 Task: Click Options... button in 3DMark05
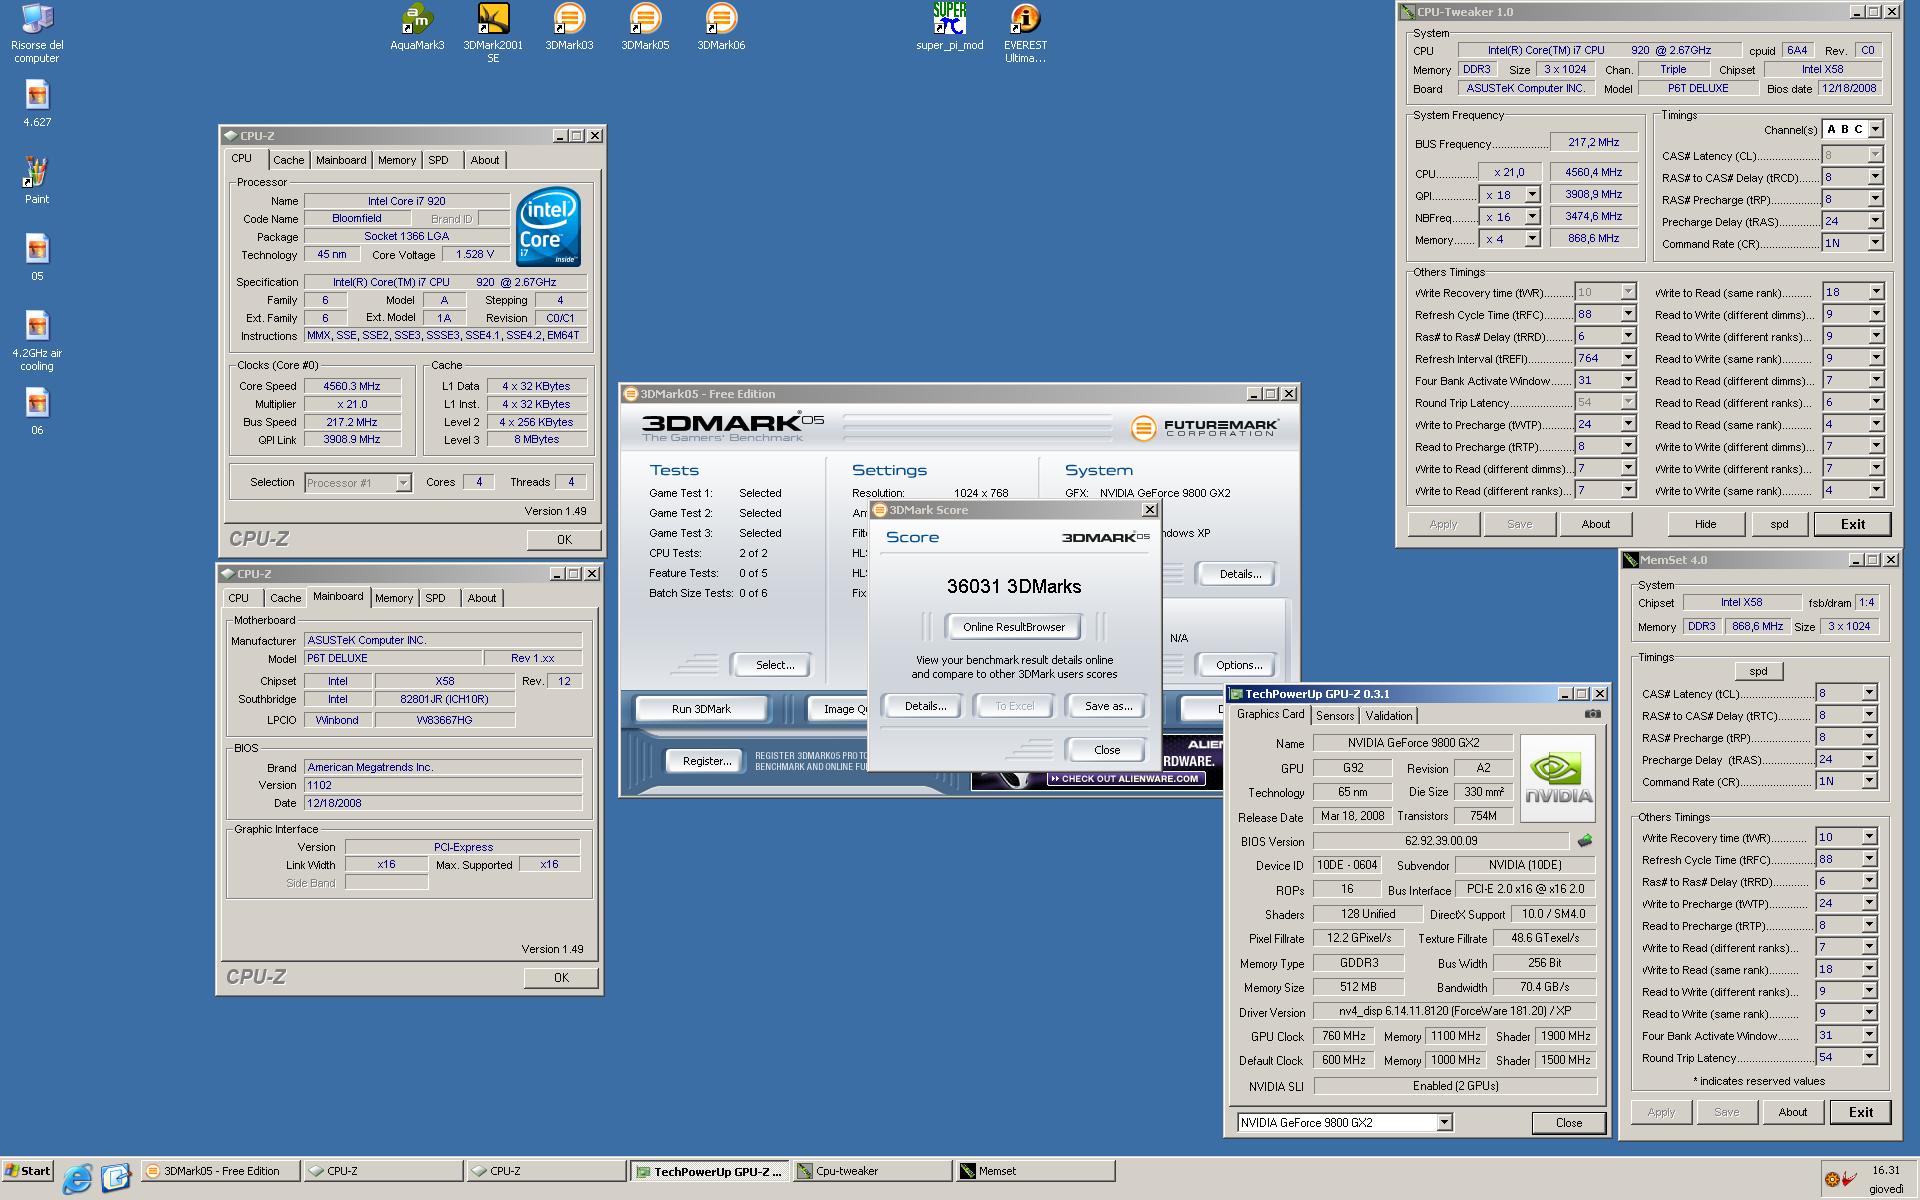pyautogui.click(x=1239, y=665)
